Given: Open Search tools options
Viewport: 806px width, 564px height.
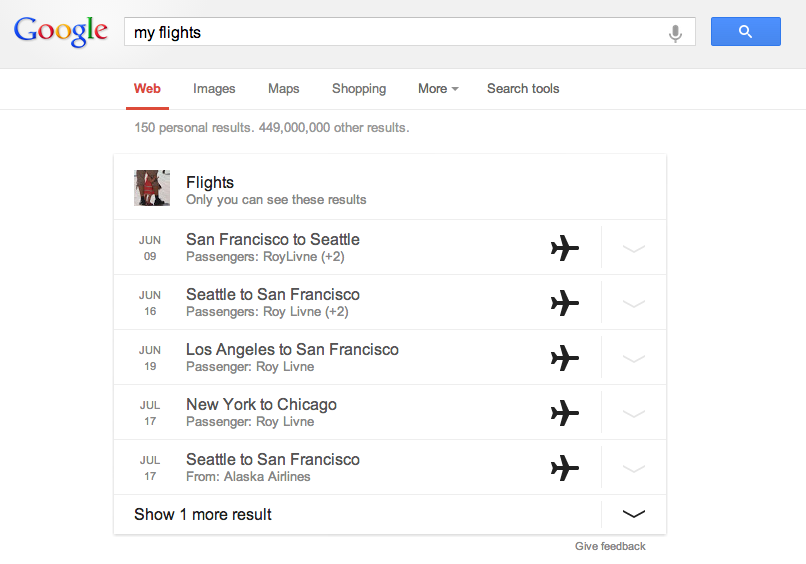Looking at the screenshot, I should click(x=522, y=89).
